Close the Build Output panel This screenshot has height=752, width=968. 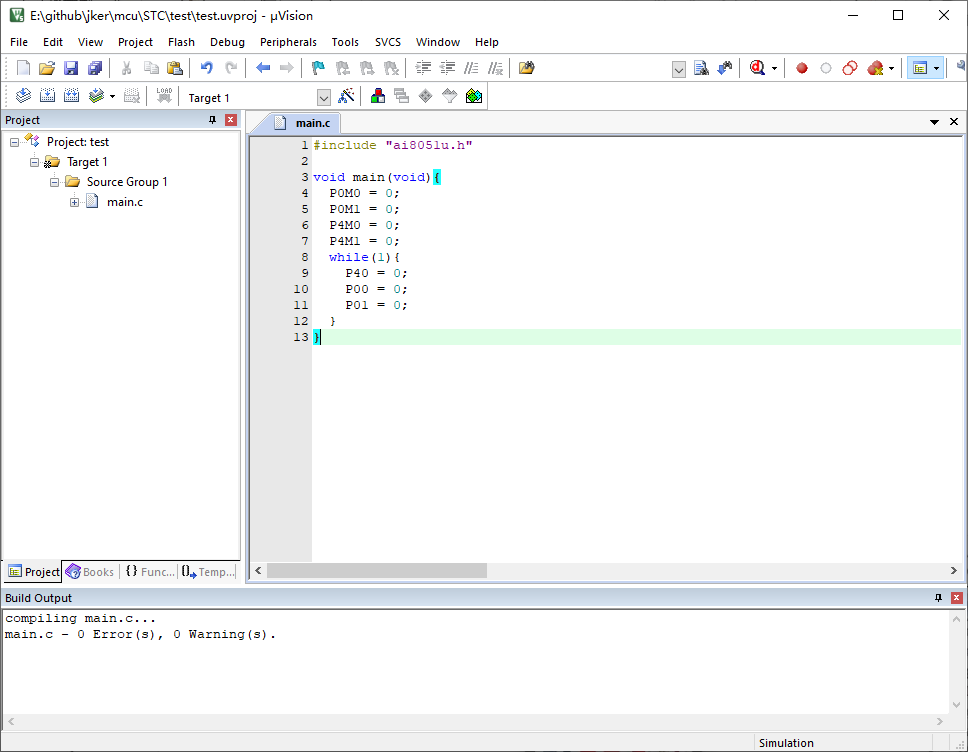[956, 598]
